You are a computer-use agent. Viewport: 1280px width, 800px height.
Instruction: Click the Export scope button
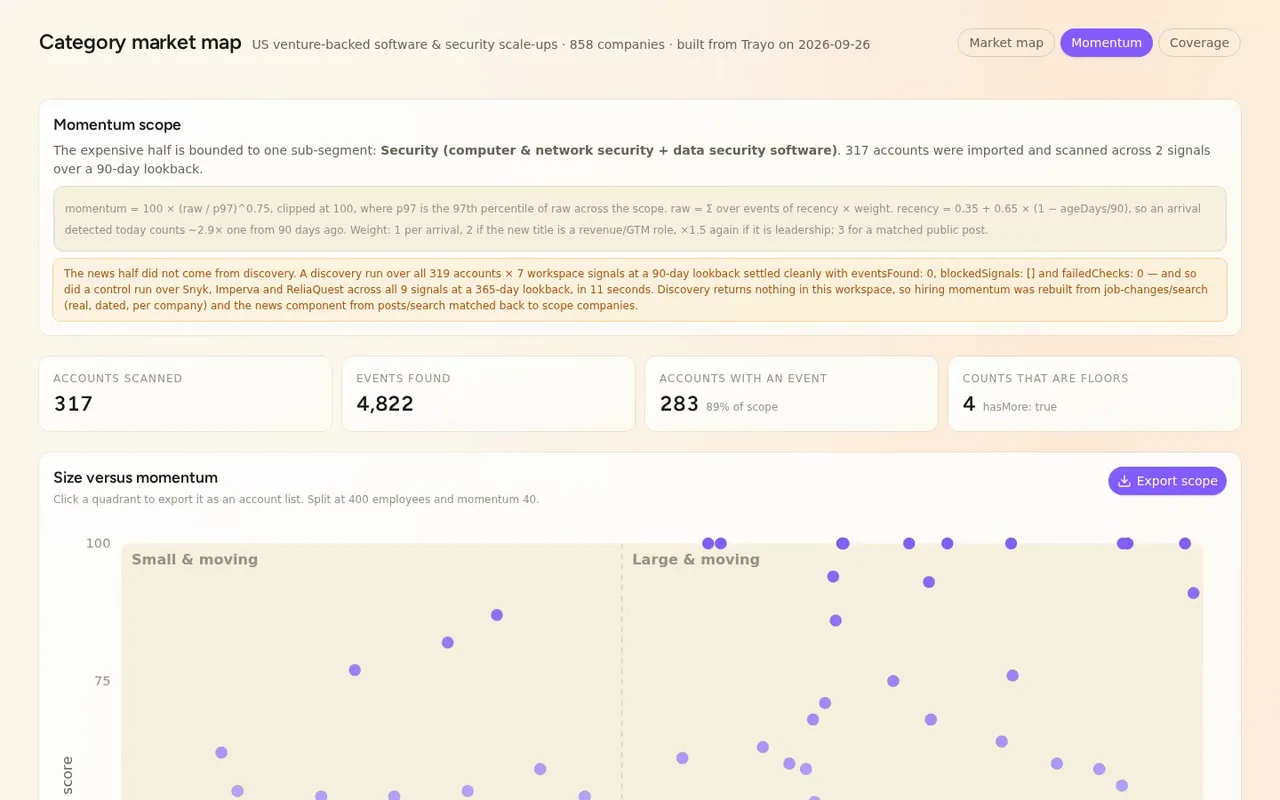(1167, 481)
